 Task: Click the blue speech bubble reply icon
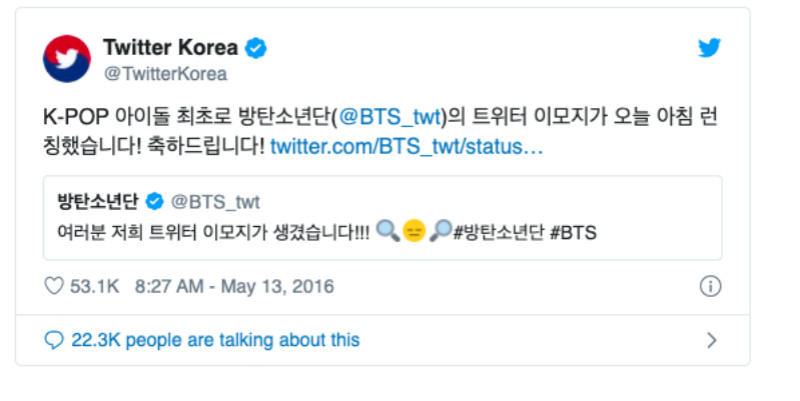[x=54, y=340]
